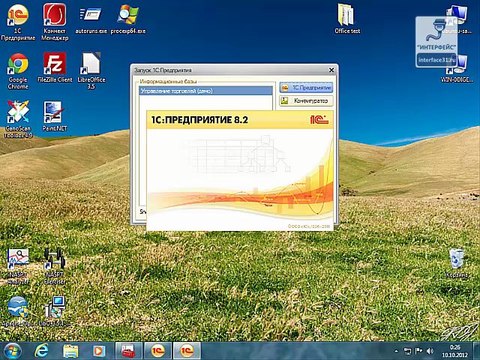Click the network tray icon
Image resolution: width=480 pixels, height=360 pixels.
click(x=407, y=351)
